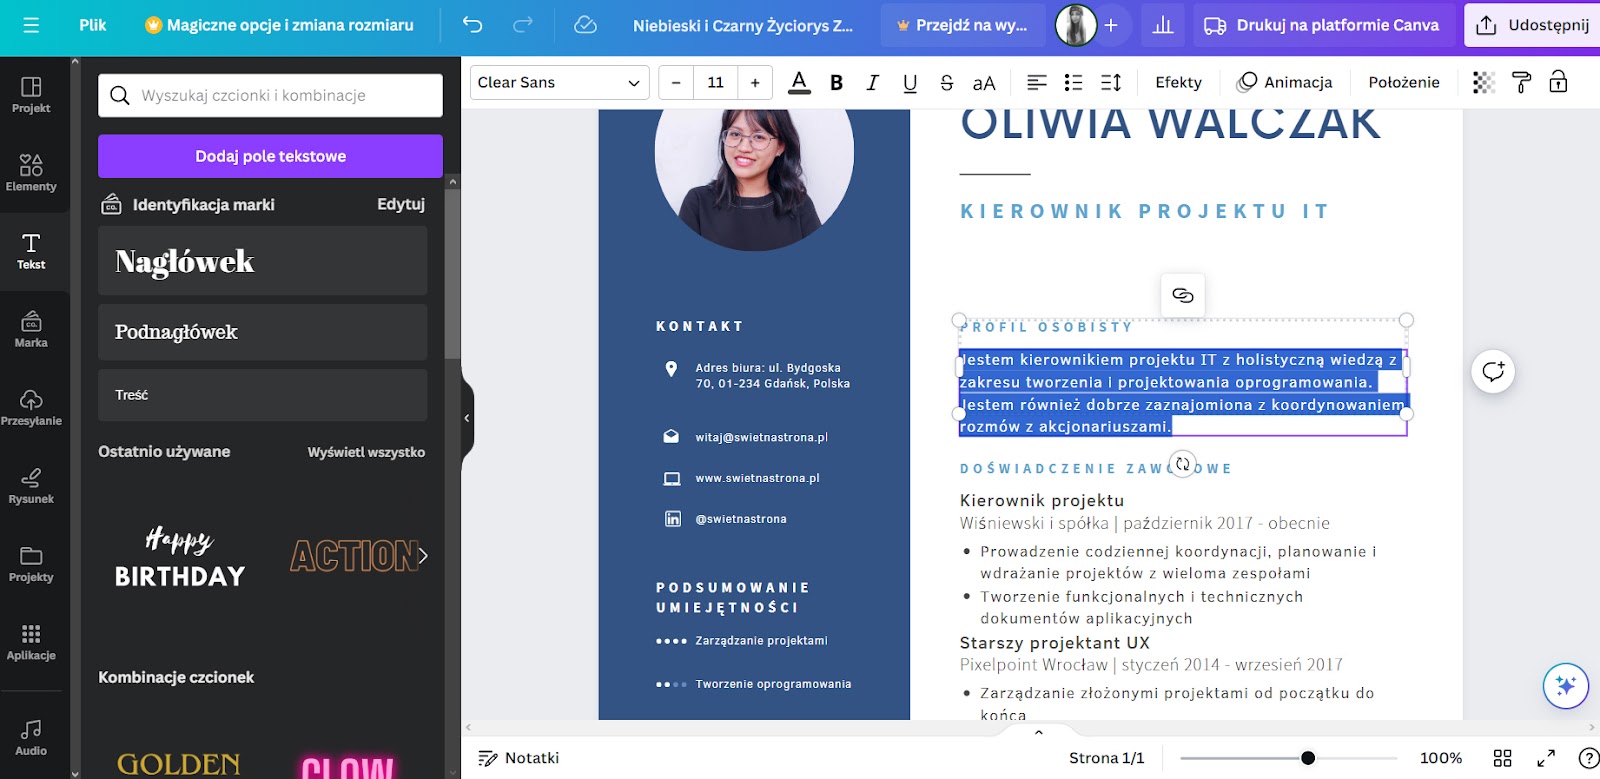The width and height of the screenshot is (1600, 779).
Task: Click Edytuj next to Identyfikacja marki
Action: pyautogui.click(x=401, y=204)
